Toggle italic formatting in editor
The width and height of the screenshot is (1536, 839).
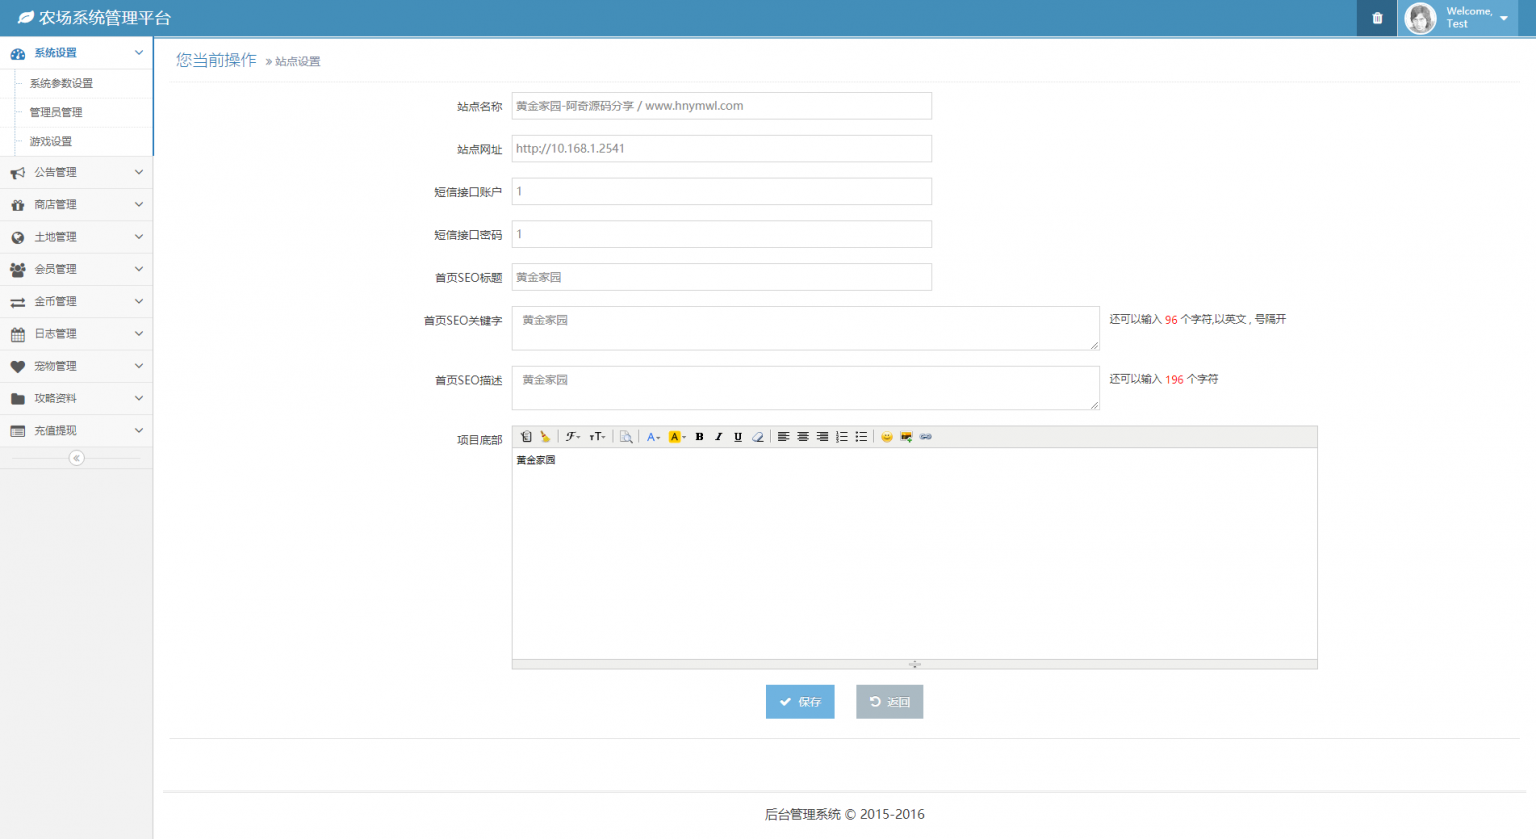(718, 437)
